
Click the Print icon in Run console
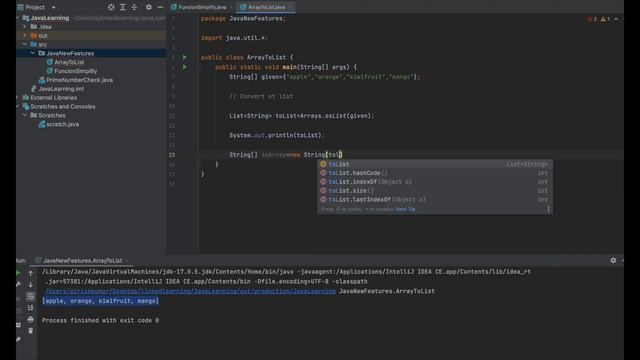[31, 319]
